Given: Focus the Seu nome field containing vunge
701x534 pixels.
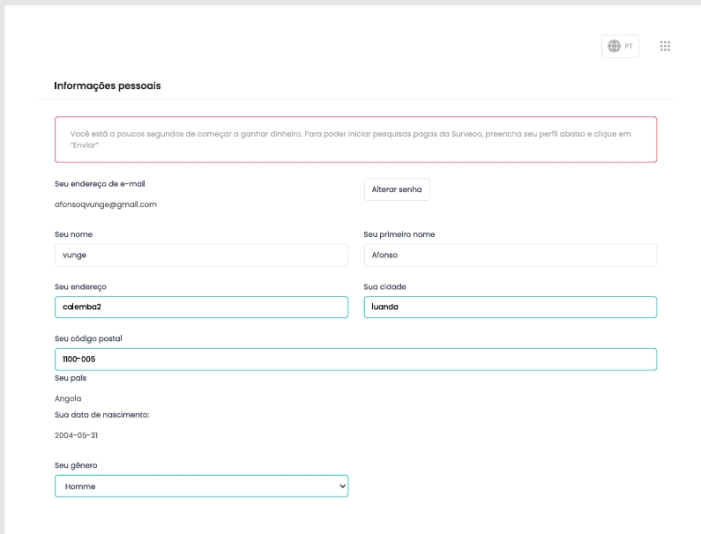Looking at the screenshot, I should click(201, 255).
